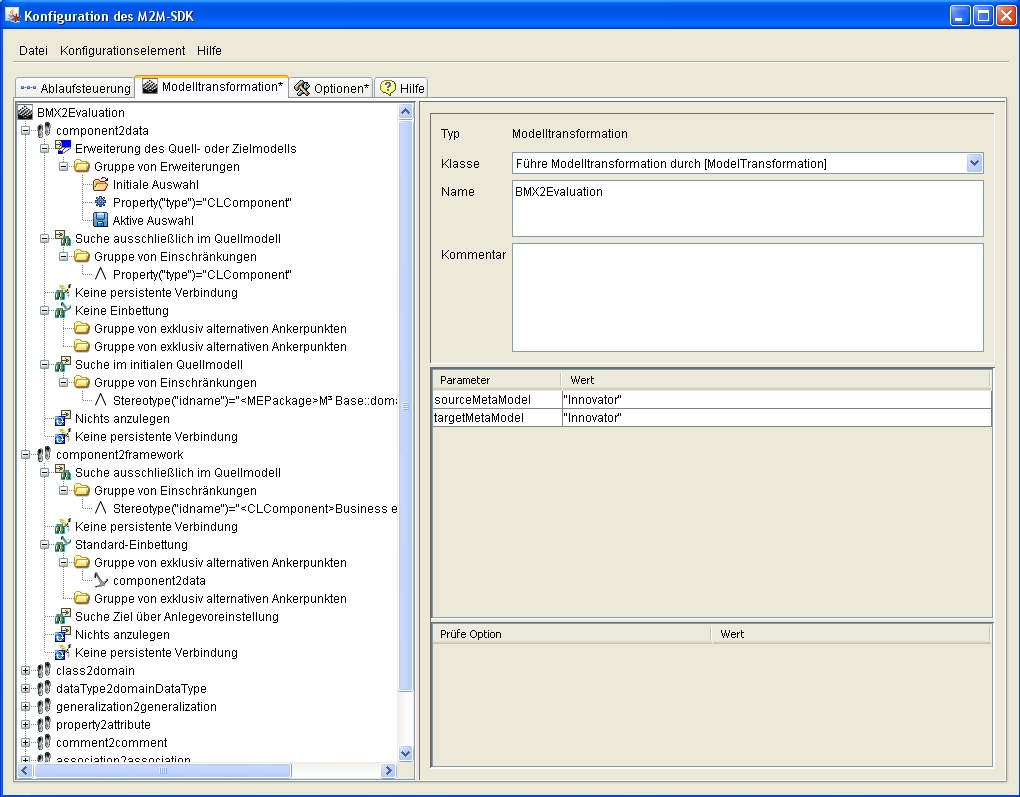The image size is (1020, 797).
Task: Expand the property2attribute tree node
Action: [26, 725]
